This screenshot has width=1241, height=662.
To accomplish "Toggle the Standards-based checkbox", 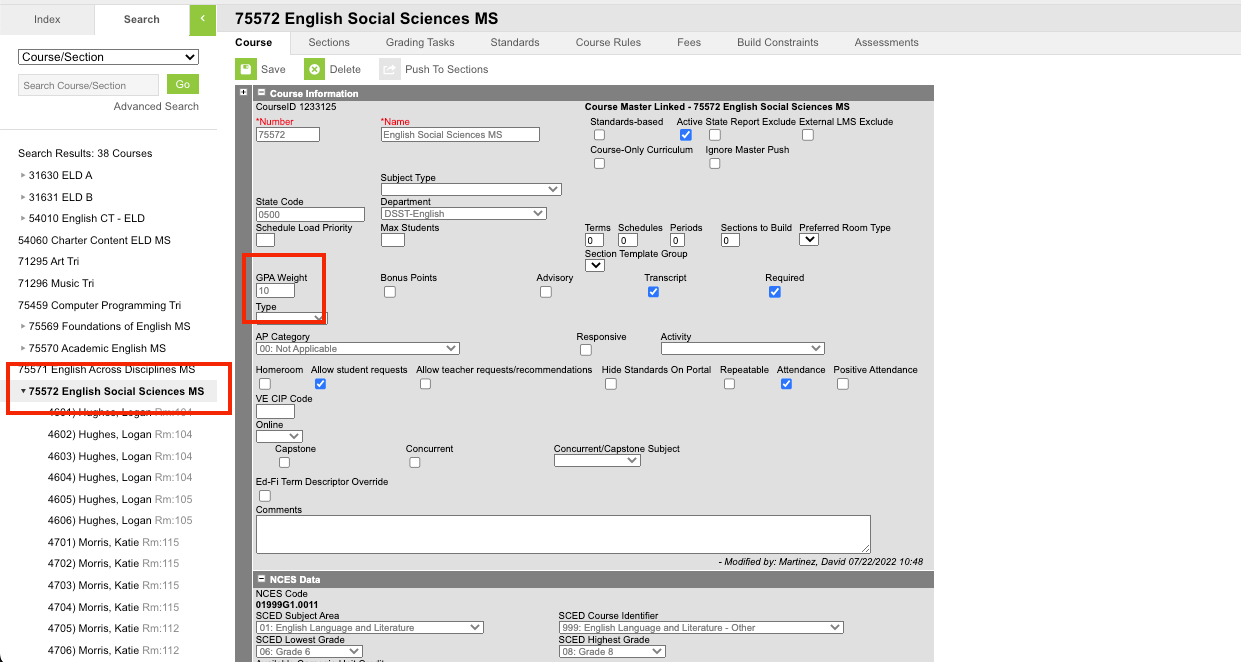I will pos(599,135).
